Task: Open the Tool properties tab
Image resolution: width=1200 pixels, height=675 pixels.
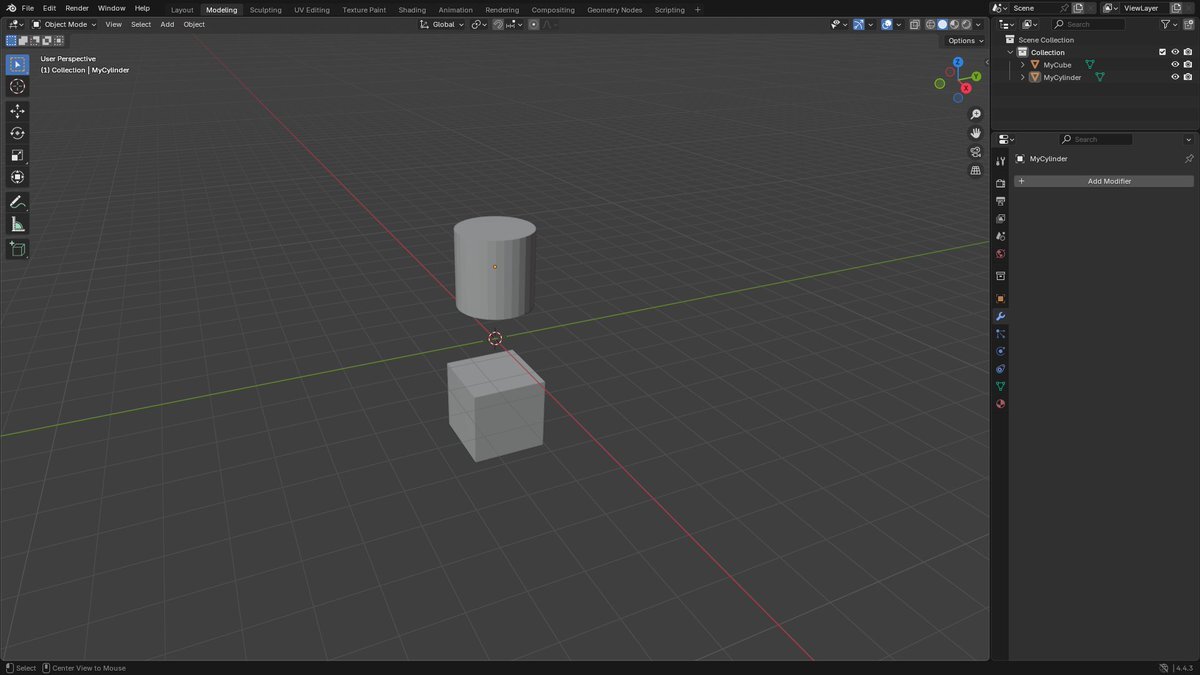Action: [x=1000, y=161]
